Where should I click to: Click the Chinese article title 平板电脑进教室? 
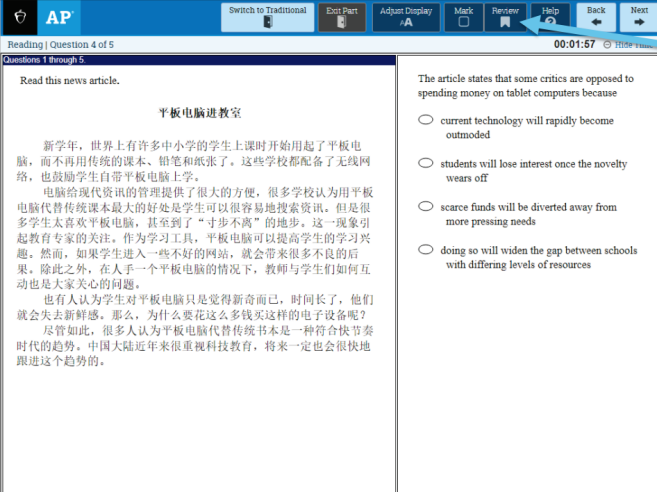tap(199, 114)
